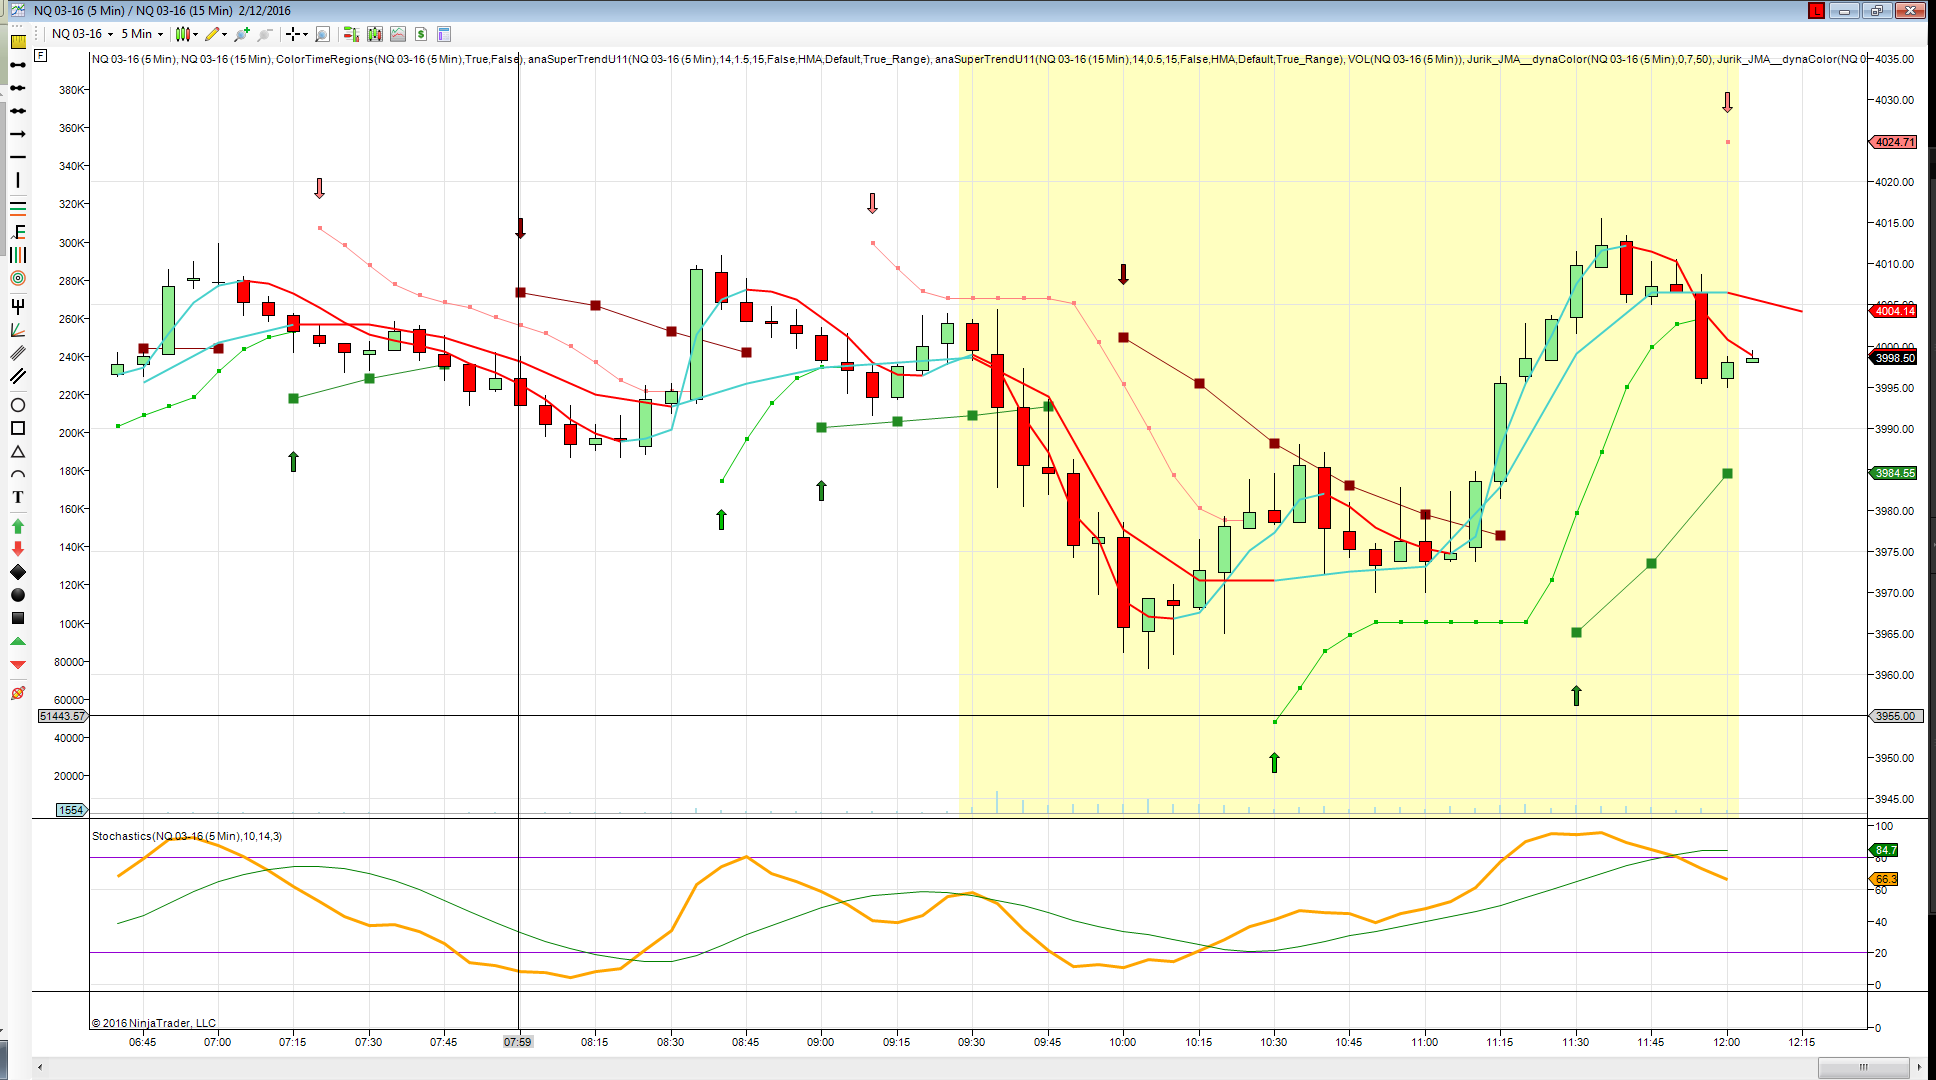Toggle the Data Box icon

tap(444, 34)
